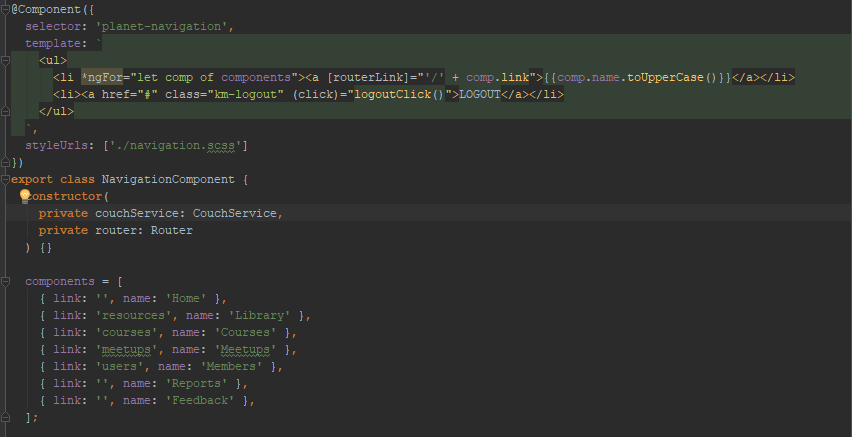
Task: Click the 'Feedback' name string
Action: [x=200, y=400]
